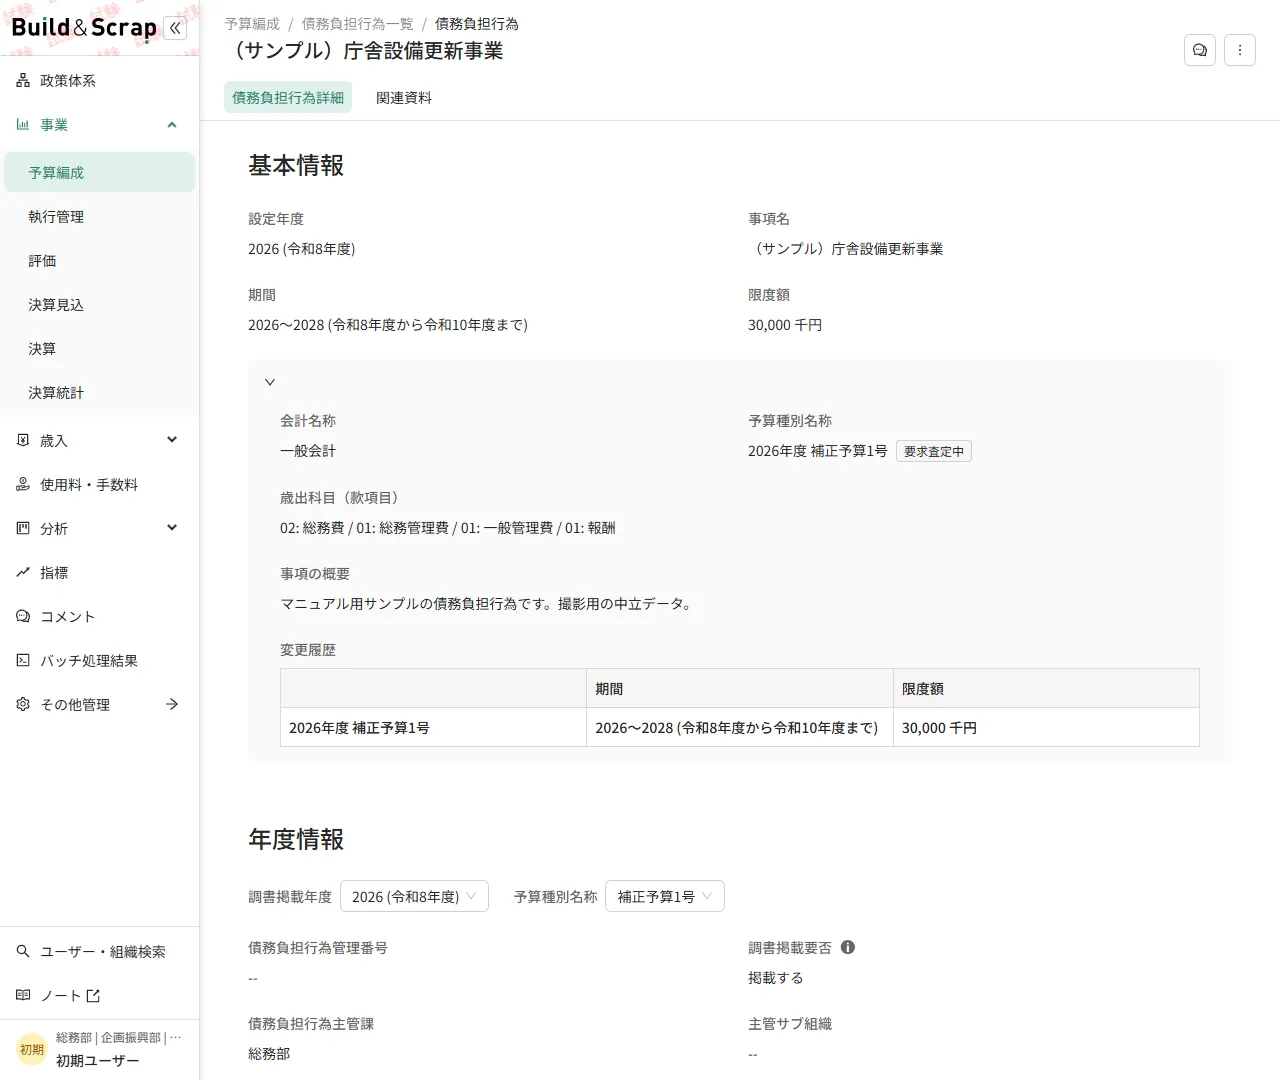Image resolution: width=1280 pixels, height=1080 pixels.
Task: Click the 総務部 | 企画振興部 organization text
Action: 119,1037
